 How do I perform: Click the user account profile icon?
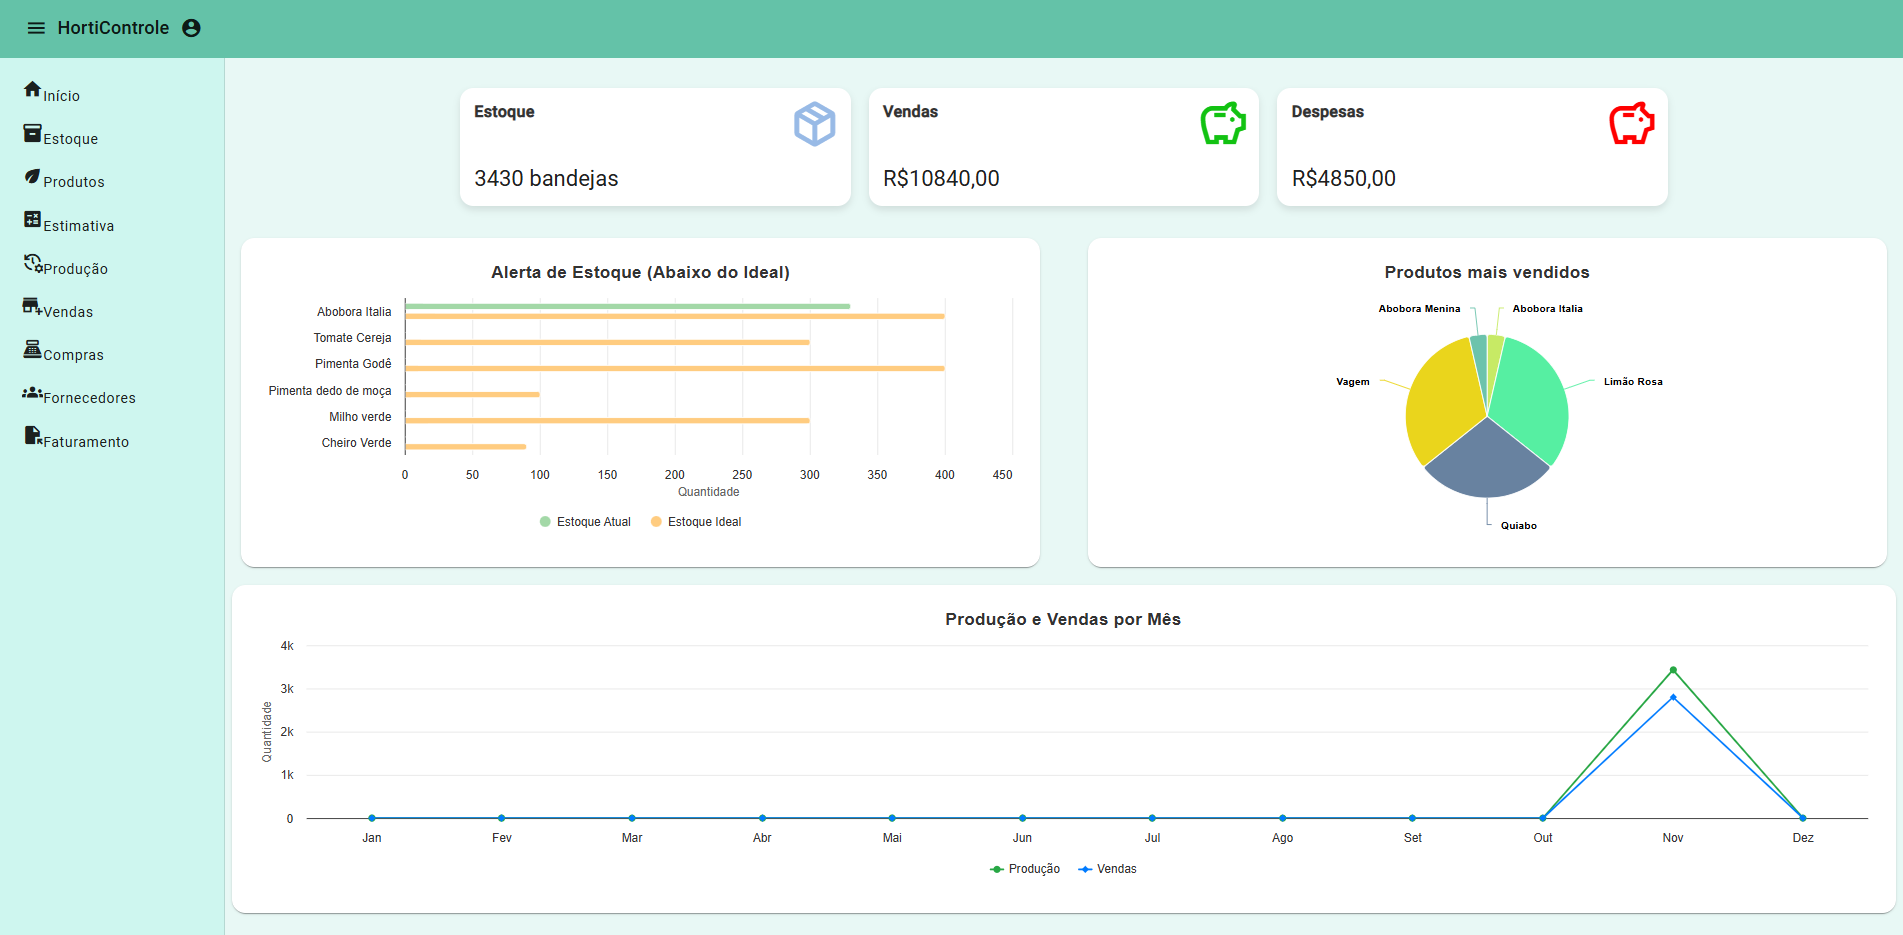coord(191,28)
